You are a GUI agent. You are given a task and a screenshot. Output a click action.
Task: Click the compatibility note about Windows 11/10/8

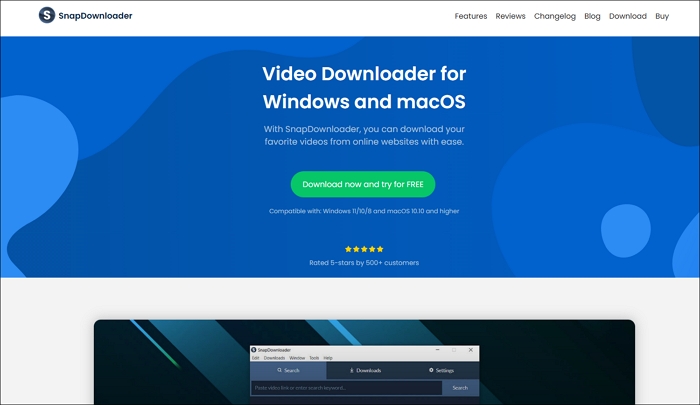(x=364, y=211)
